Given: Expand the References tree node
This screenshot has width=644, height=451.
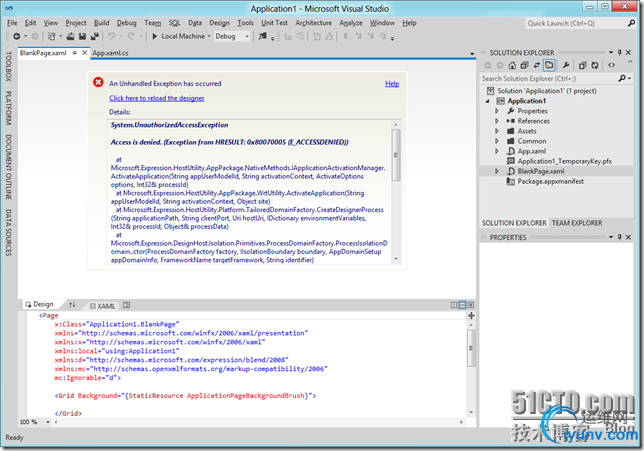Looking at the screenshot, I should pyautogui.click(x=497, y=121).
